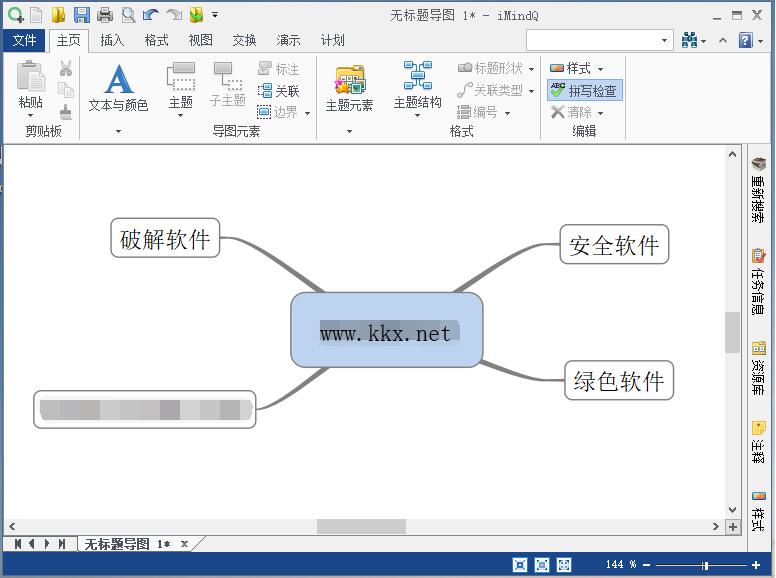This screenshot has height=578, width=776.
Task: Open 主题结构 topic structure options
Action: pyautogui.click(x=417, y=87)
